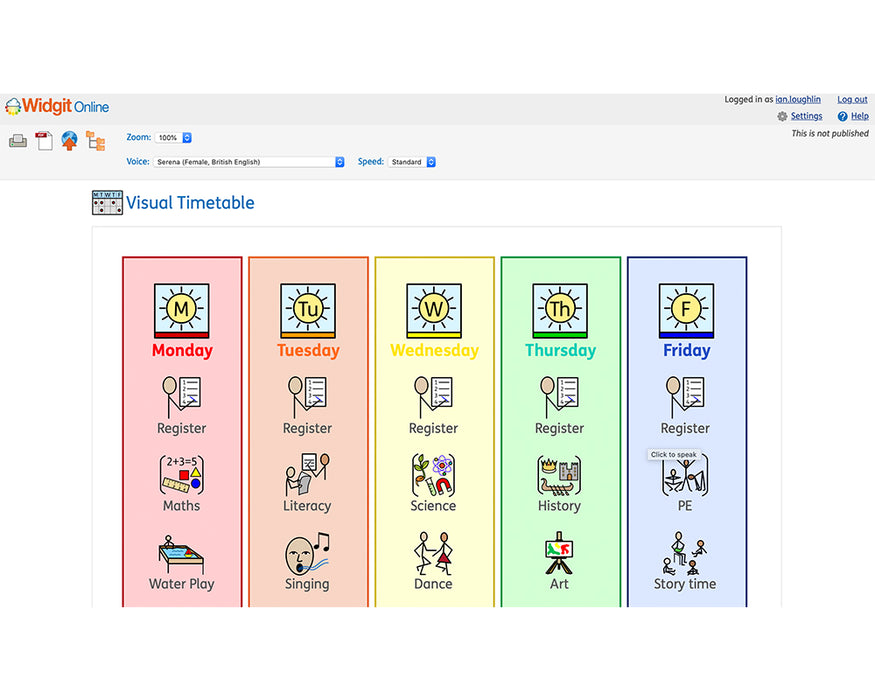Select the Singing symbol under Tuesday

click(x=307, y=553)
